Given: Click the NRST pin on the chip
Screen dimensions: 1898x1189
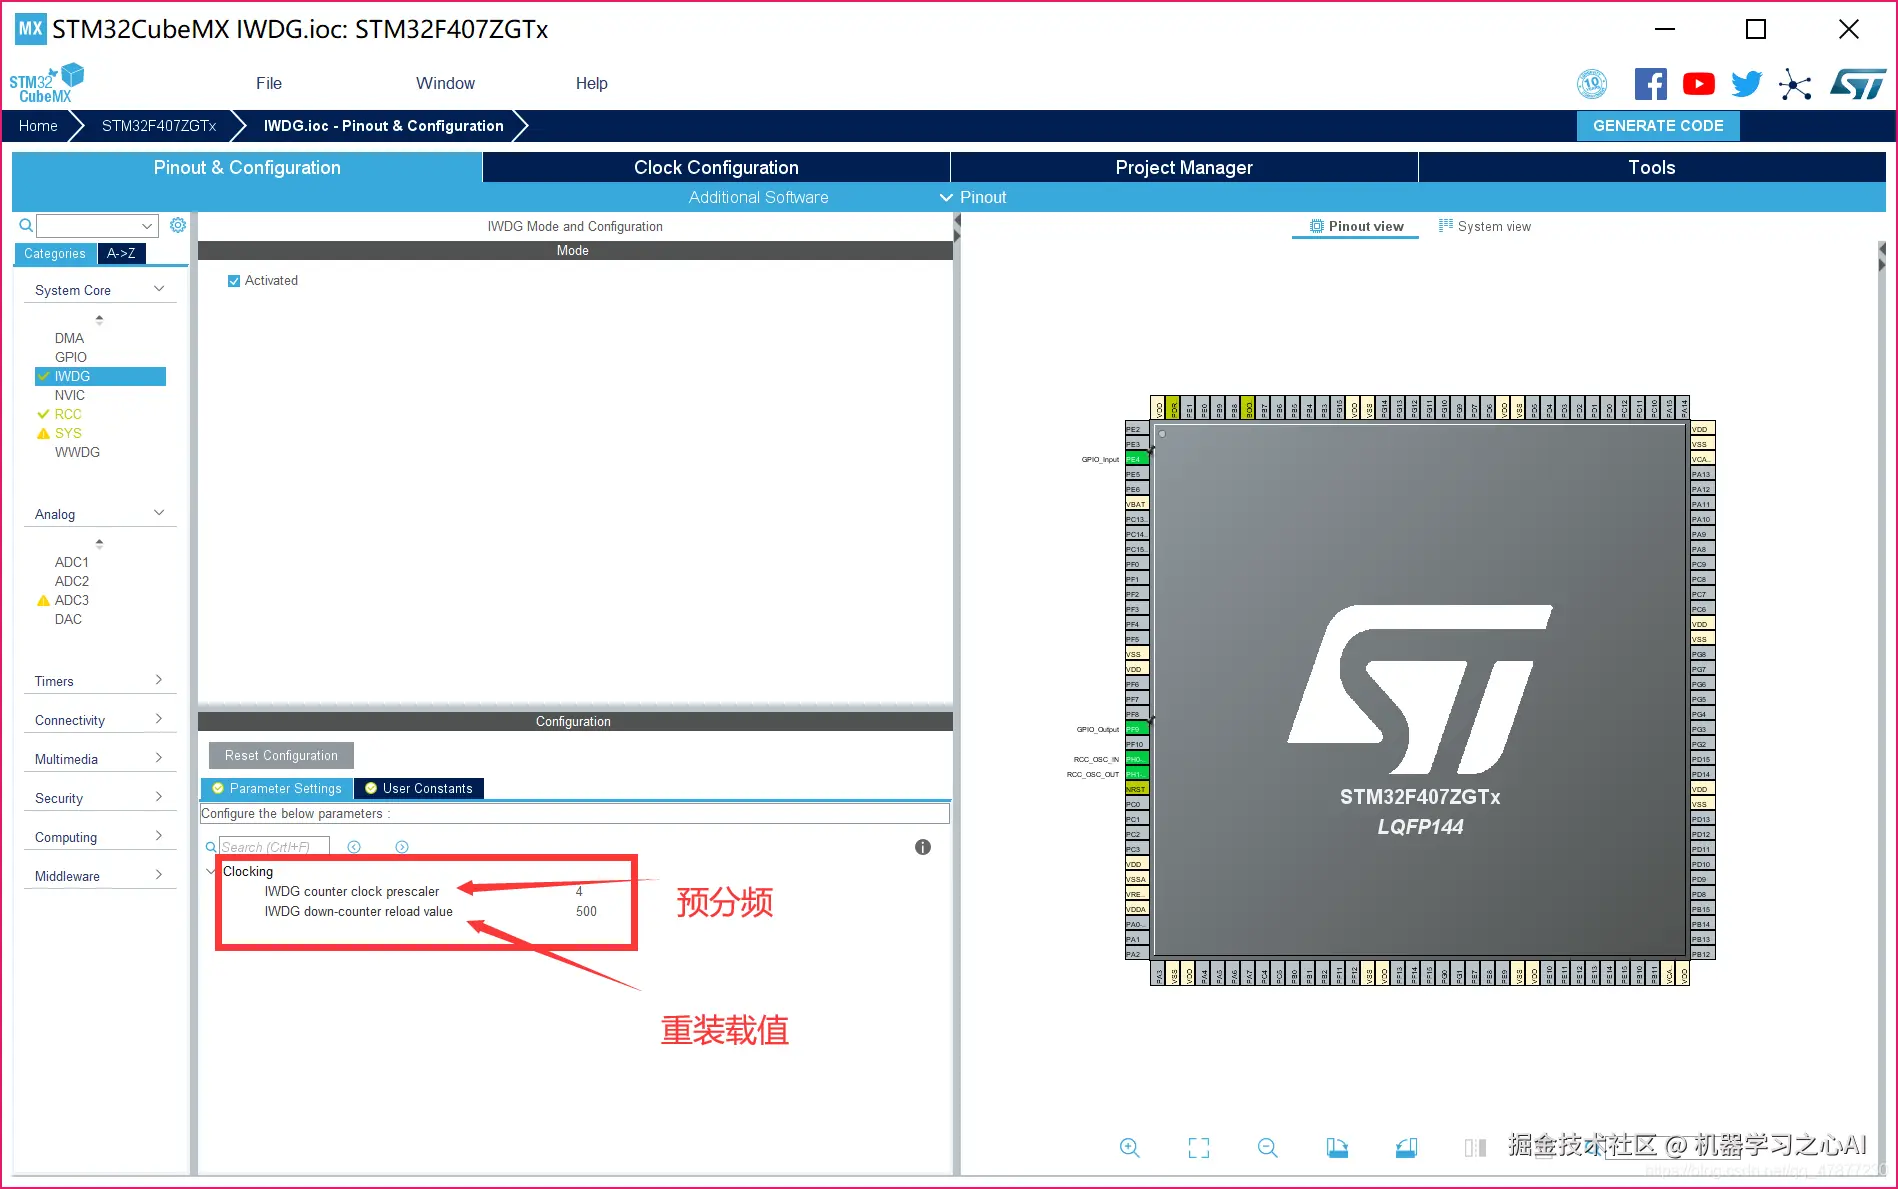Looking at the screenshot, I should (x=1137, y=789).
